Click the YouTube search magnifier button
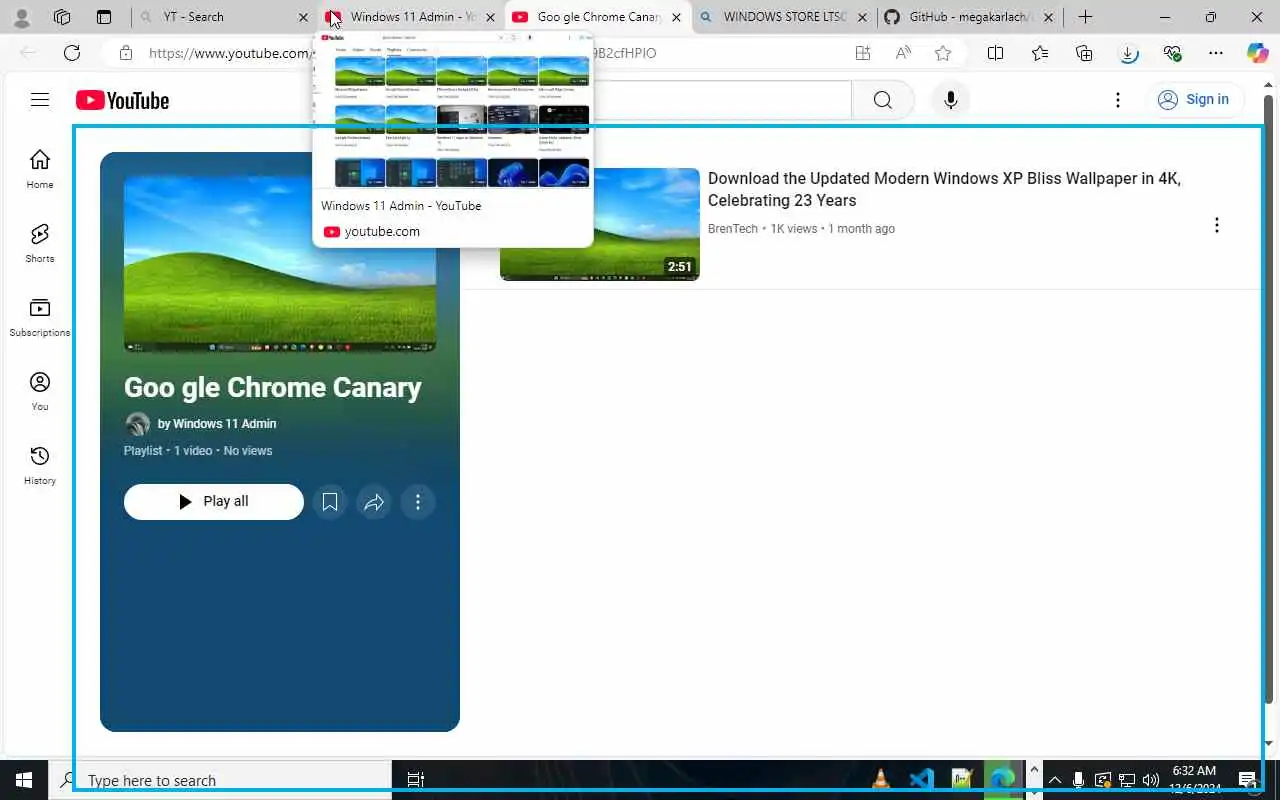 click(883, 100)
